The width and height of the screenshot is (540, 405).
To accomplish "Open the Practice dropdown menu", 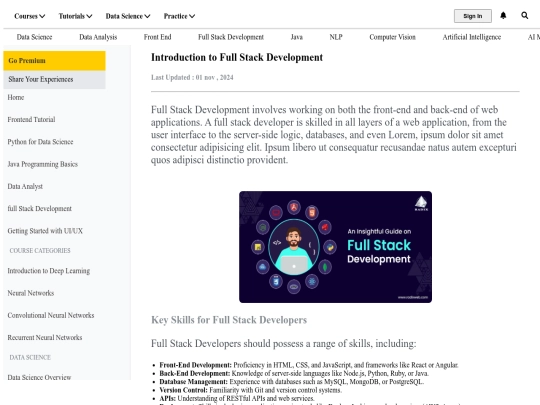I will click(x=179, y=16).
